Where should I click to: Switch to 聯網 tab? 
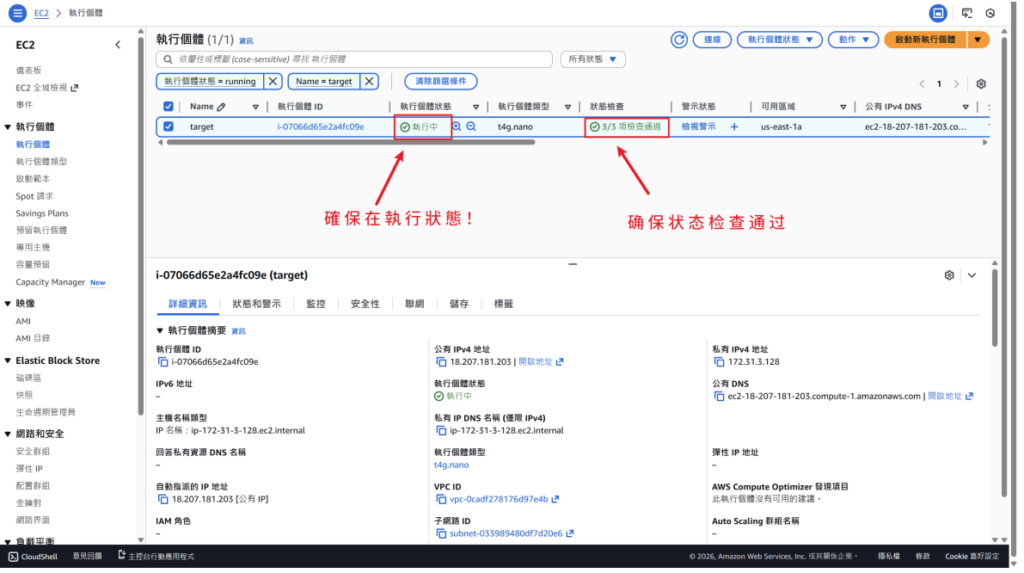coord(417,305)
